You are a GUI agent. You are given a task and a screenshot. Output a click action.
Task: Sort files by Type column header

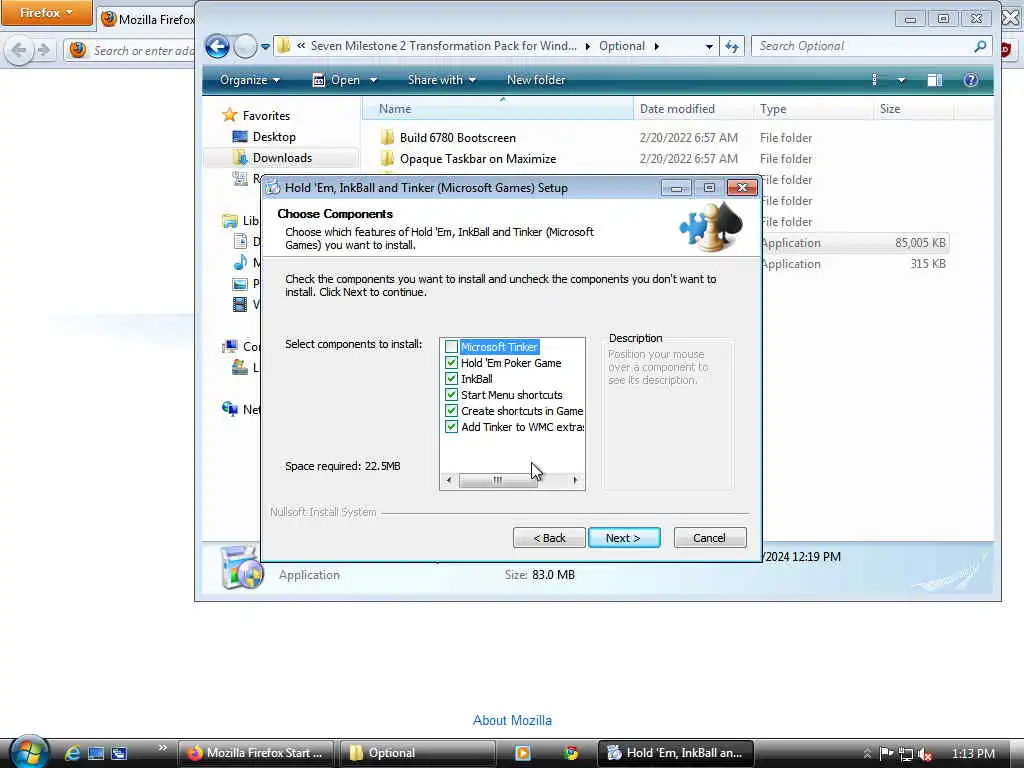(813, 109)
